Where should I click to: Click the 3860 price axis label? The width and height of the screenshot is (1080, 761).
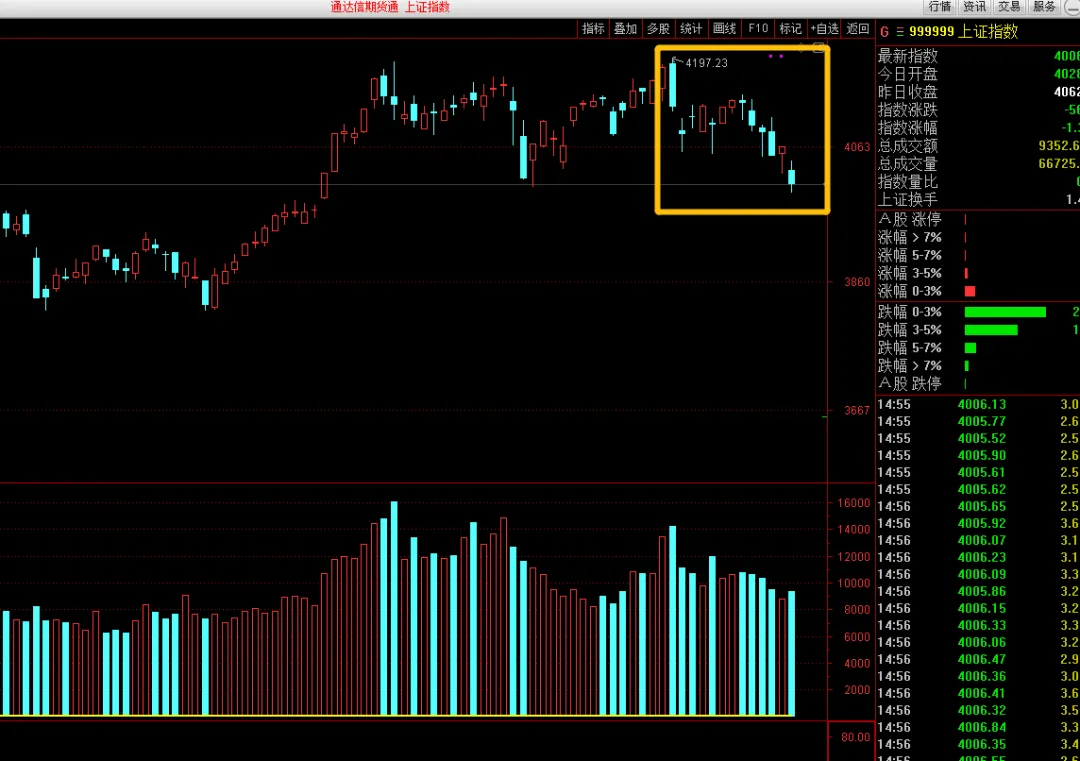[x=857, y=282]
